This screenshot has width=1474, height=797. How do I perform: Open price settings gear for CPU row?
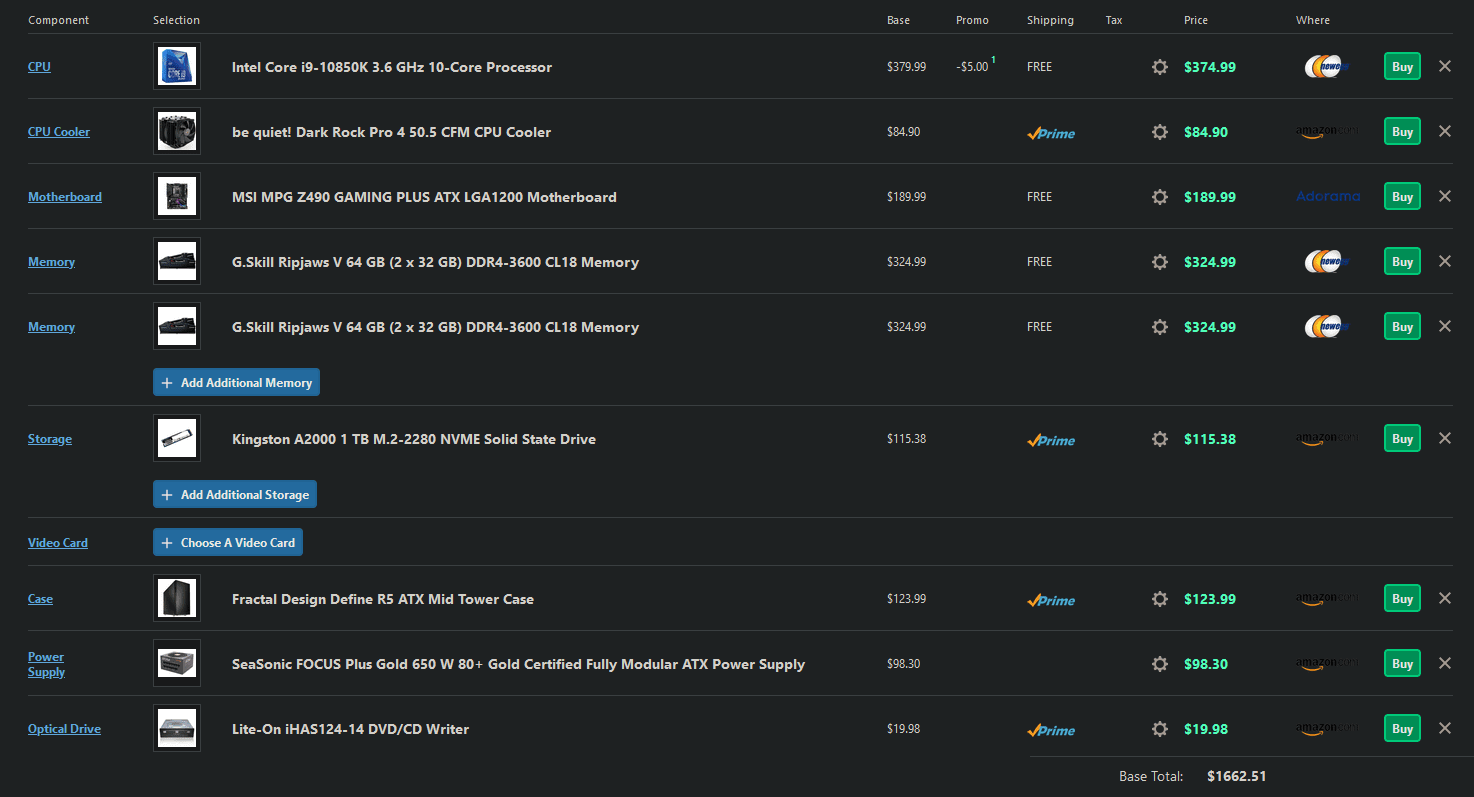(1160, 67)
